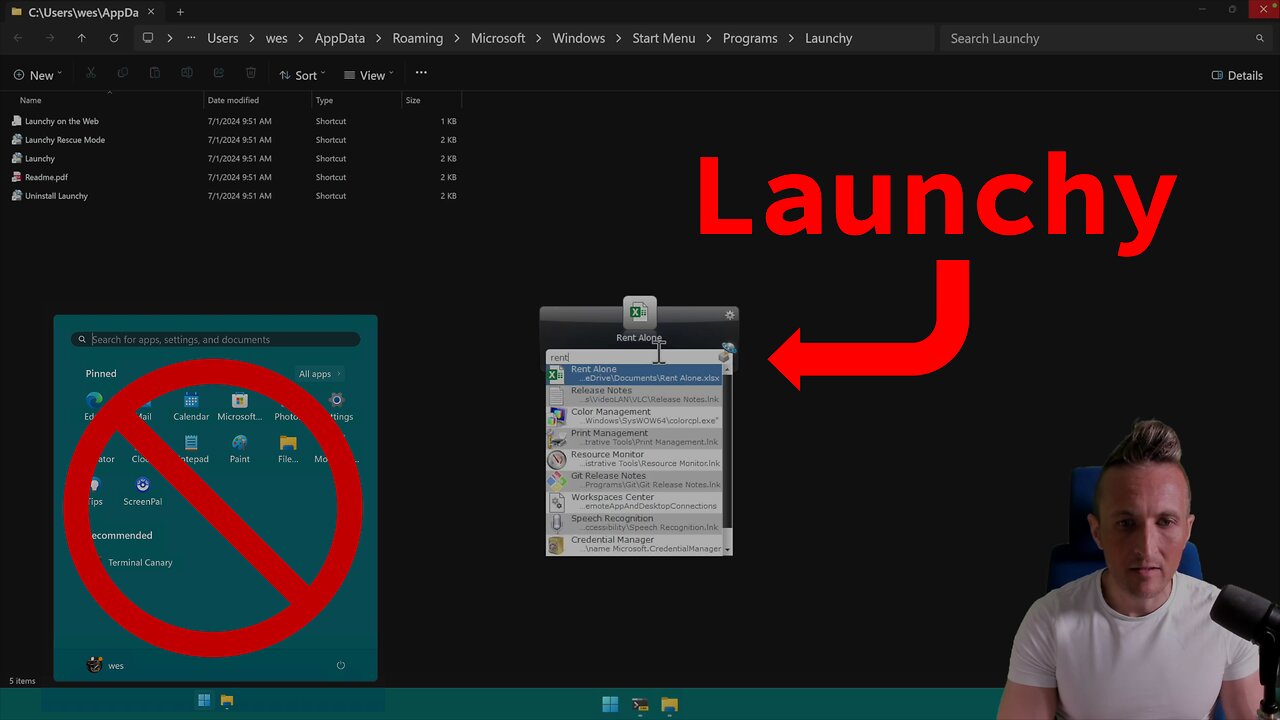Click the Forward navigation arrow

pos(50,38)
